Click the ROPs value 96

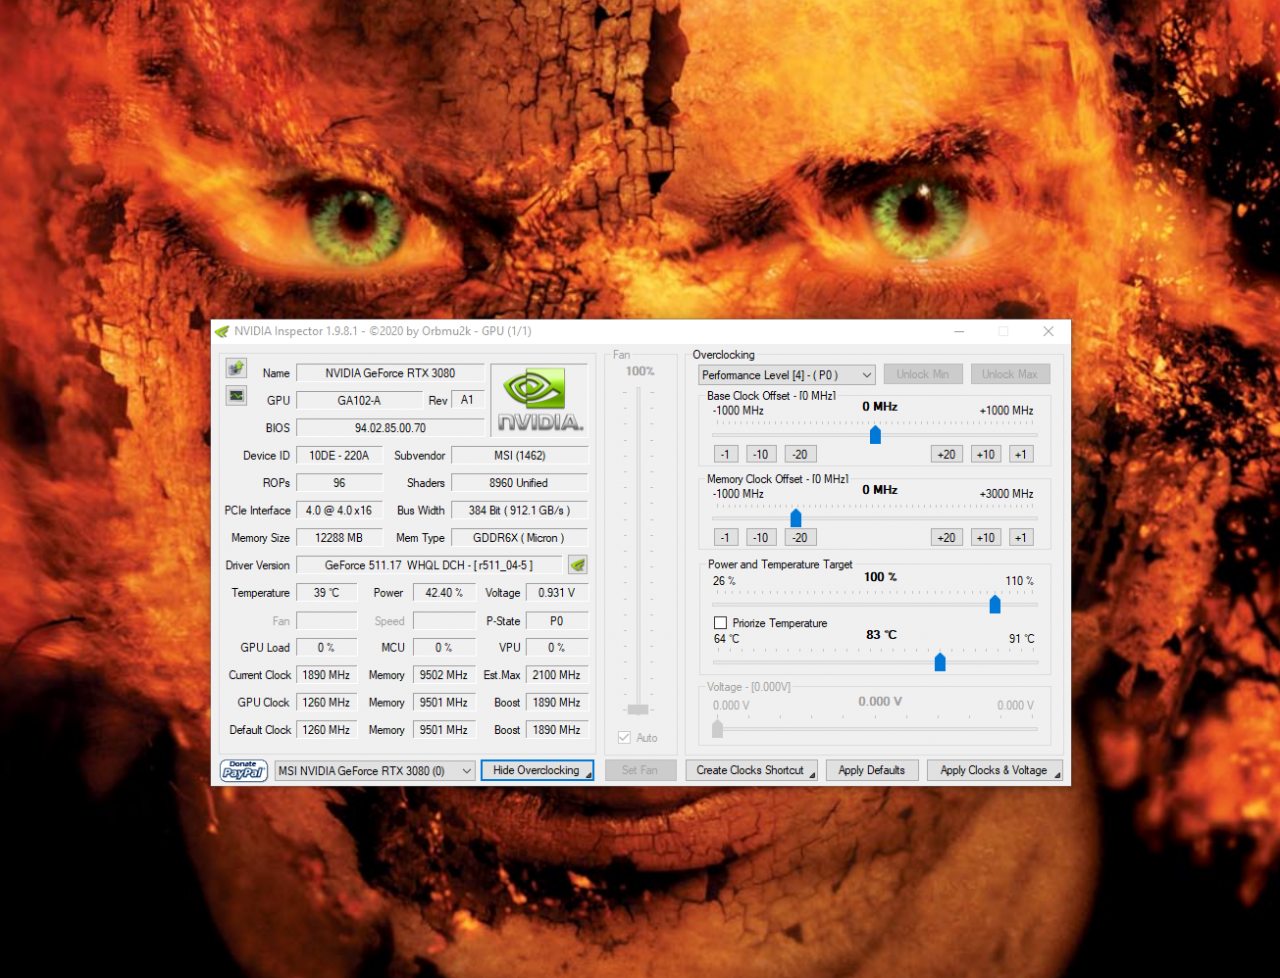[x=339, y=483]
